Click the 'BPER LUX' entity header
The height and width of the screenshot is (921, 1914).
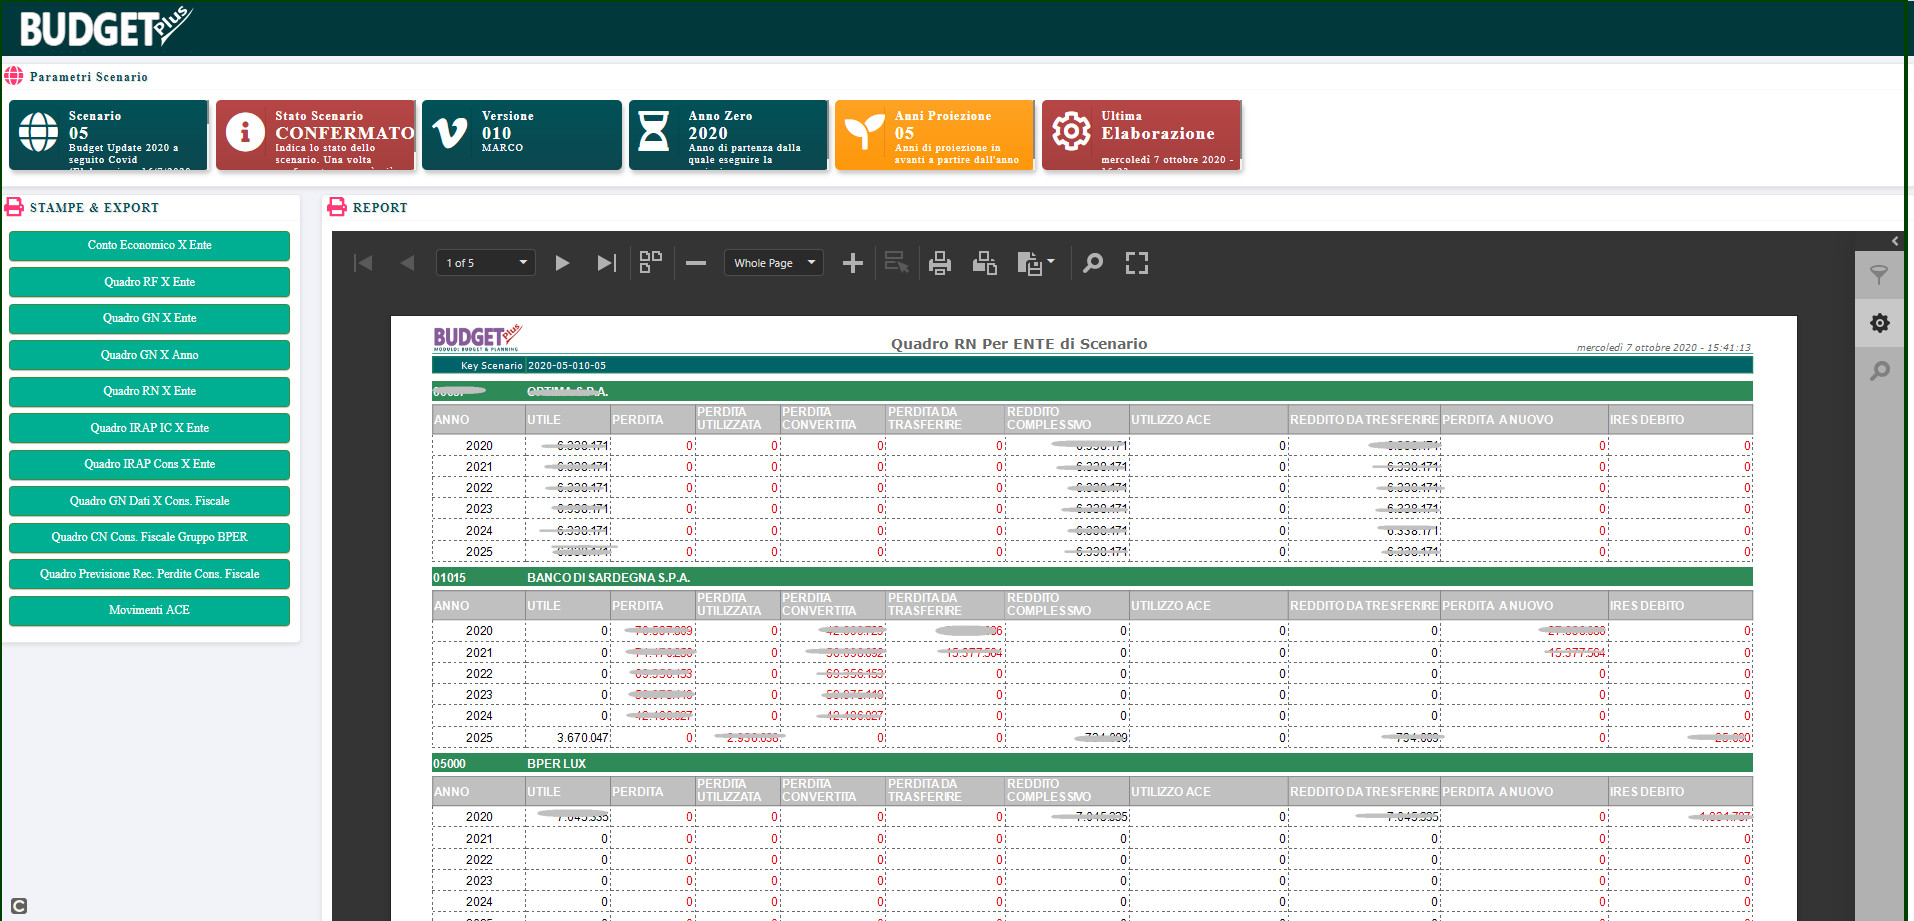tap(557, 763)
